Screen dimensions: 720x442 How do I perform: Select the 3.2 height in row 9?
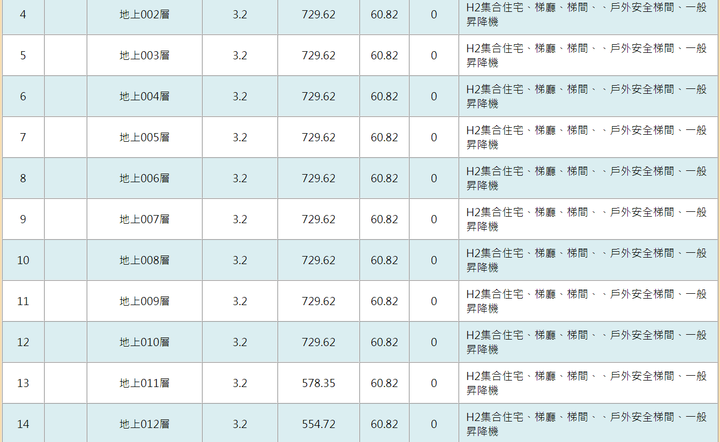(x=240, y=219)
